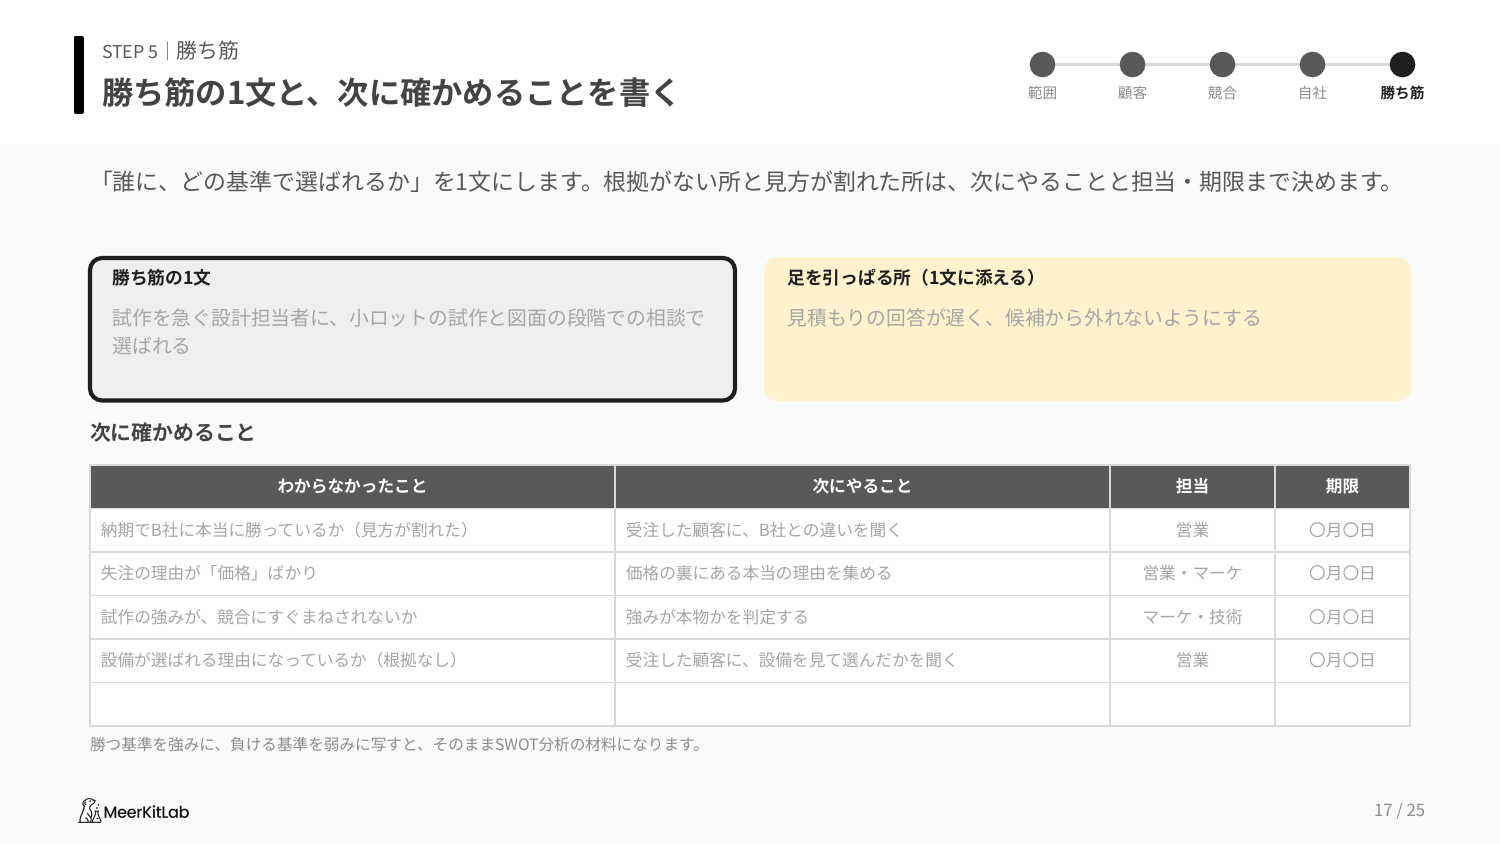This screenshot has width=1500, height=844.
Task: Click the 勝ち筋の1文 text box
Action: pos(412,329)
